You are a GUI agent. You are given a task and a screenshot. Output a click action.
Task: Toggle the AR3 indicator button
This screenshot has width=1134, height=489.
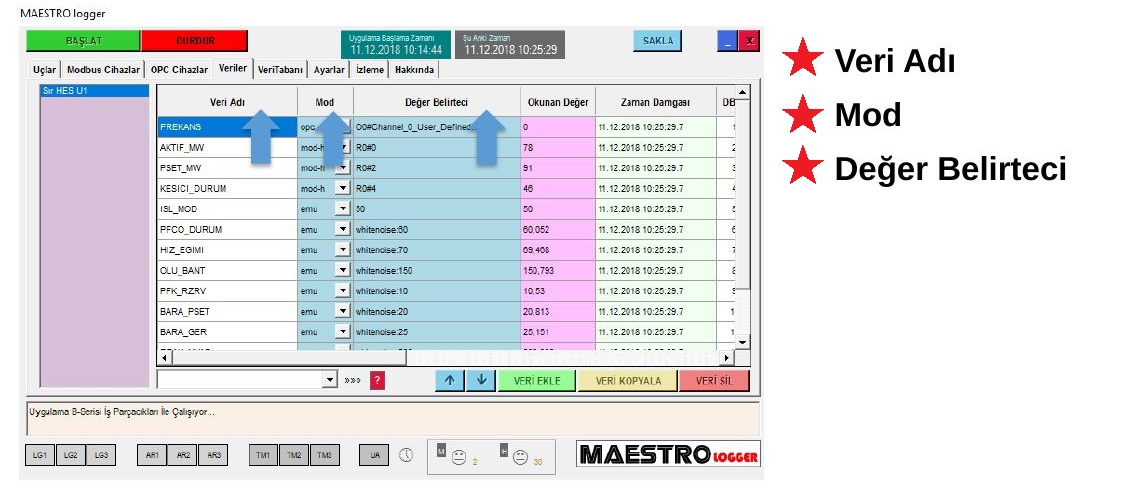[x=213, y=455]
